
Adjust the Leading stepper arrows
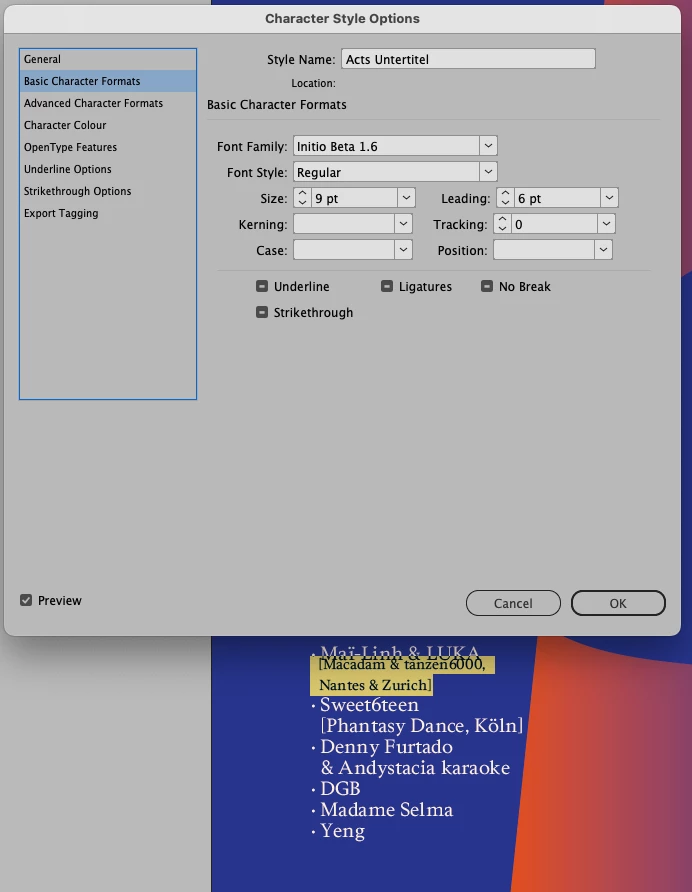[x=505, y=198]
